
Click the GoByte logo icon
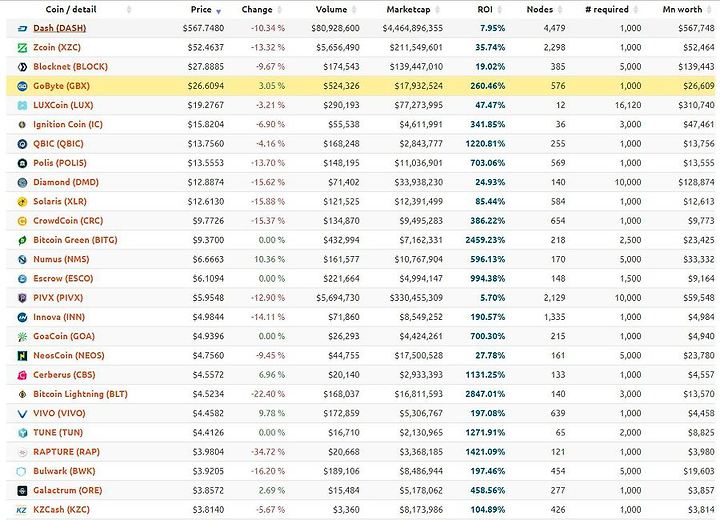[22, 86]
